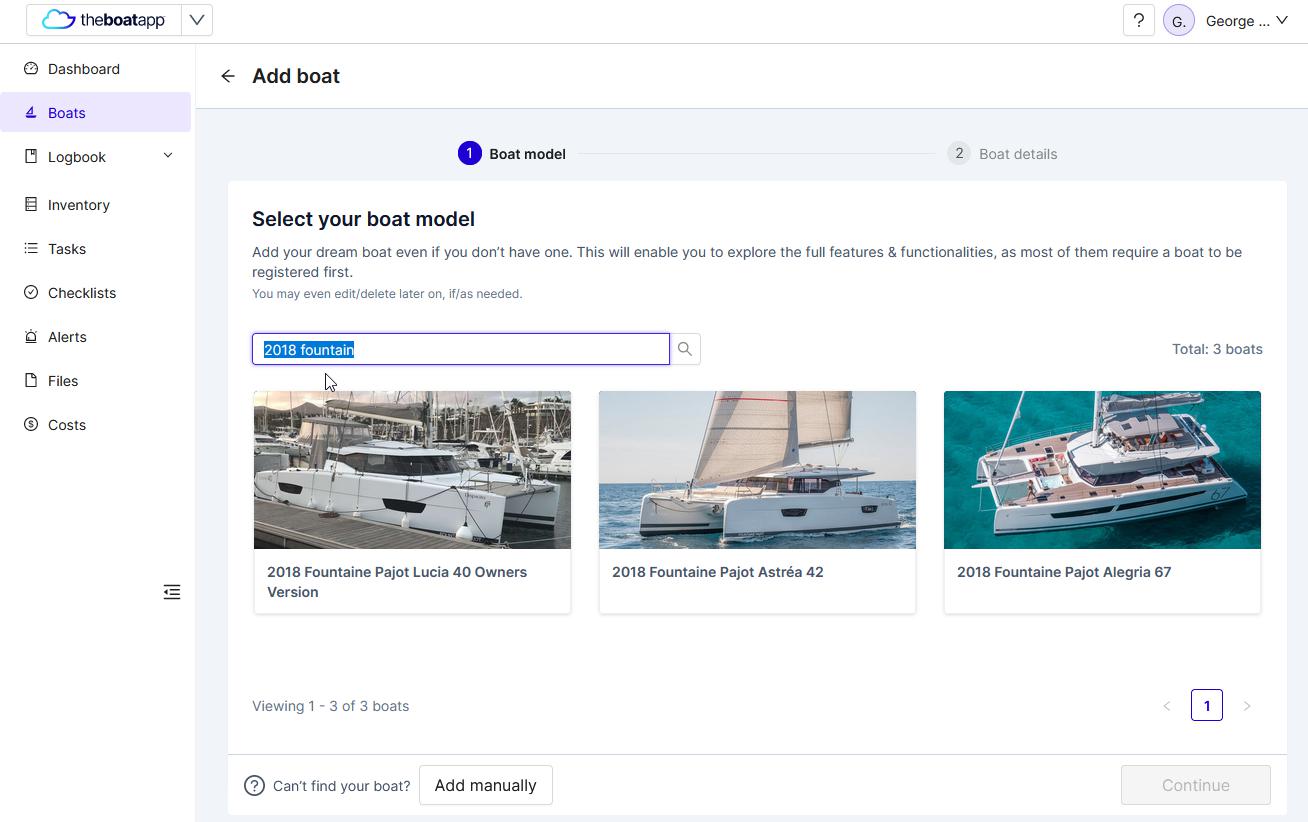
Task: Go to Tasks in the sidebar
Action: tap(96, 249)
